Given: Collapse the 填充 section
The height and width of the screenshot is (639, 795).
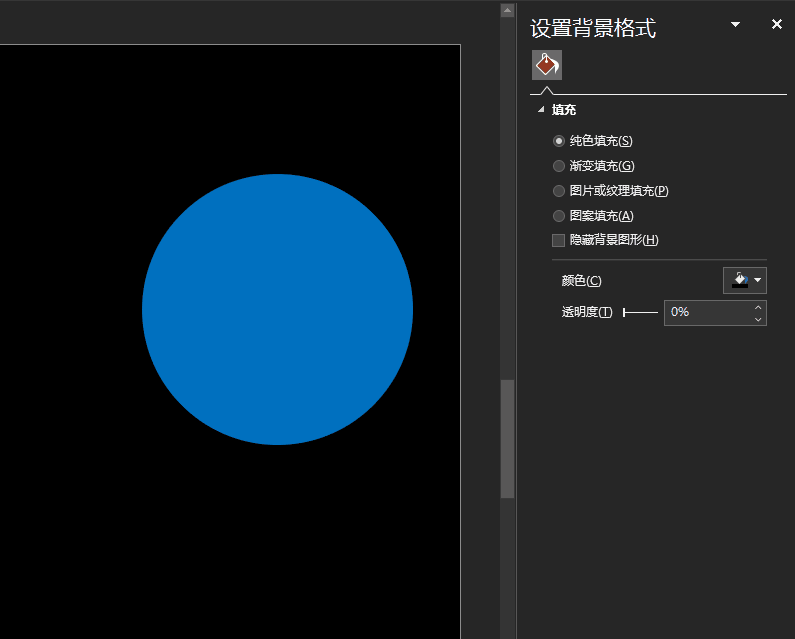Looking at the screenshot, I should tap(541, 109).
